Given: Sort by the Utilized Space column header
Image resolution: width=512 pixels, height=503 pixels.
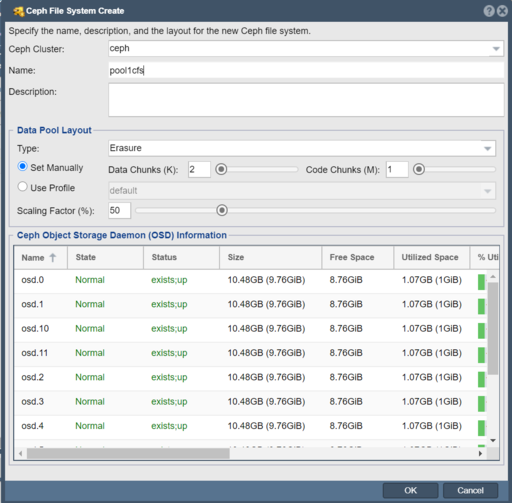Looking at the screenshot, I should pos(432,257).
